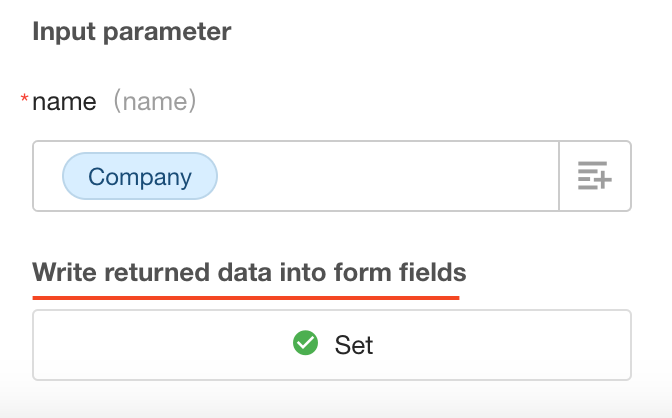
Task: Click left padding before Company chip
Action: click(47, 177)
